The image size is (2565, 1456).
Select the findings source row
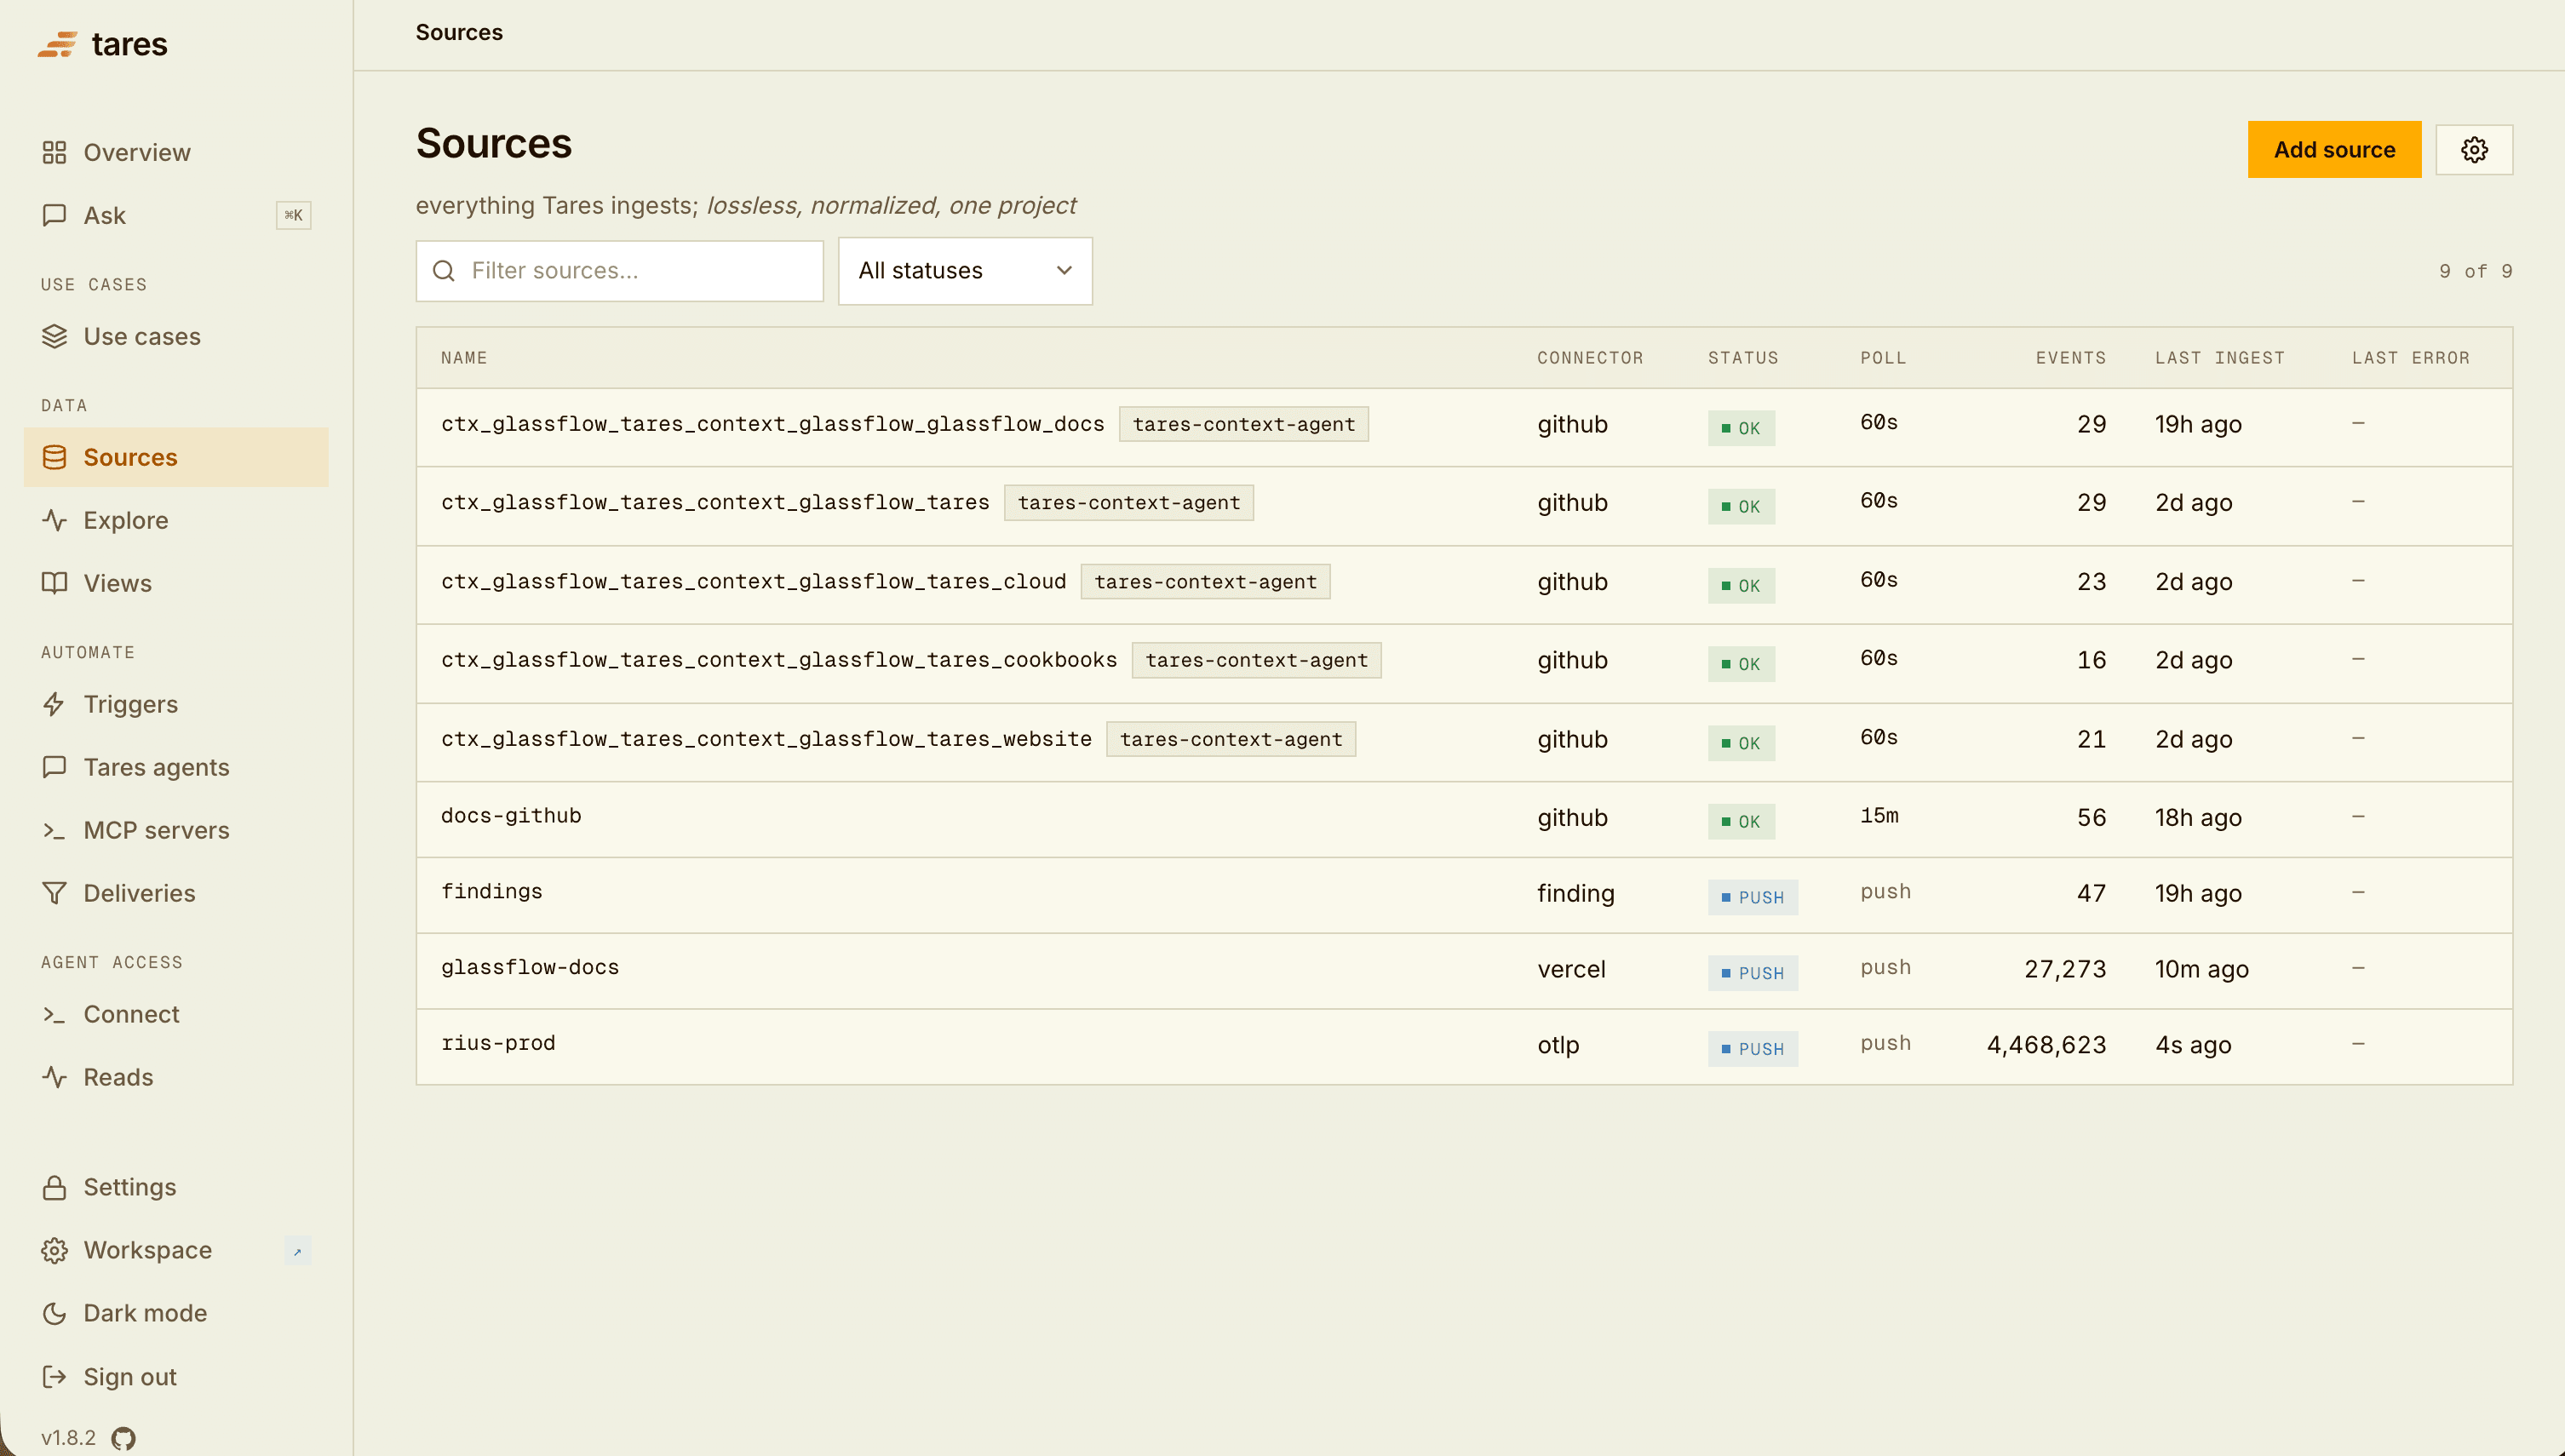coord(1464,896)
